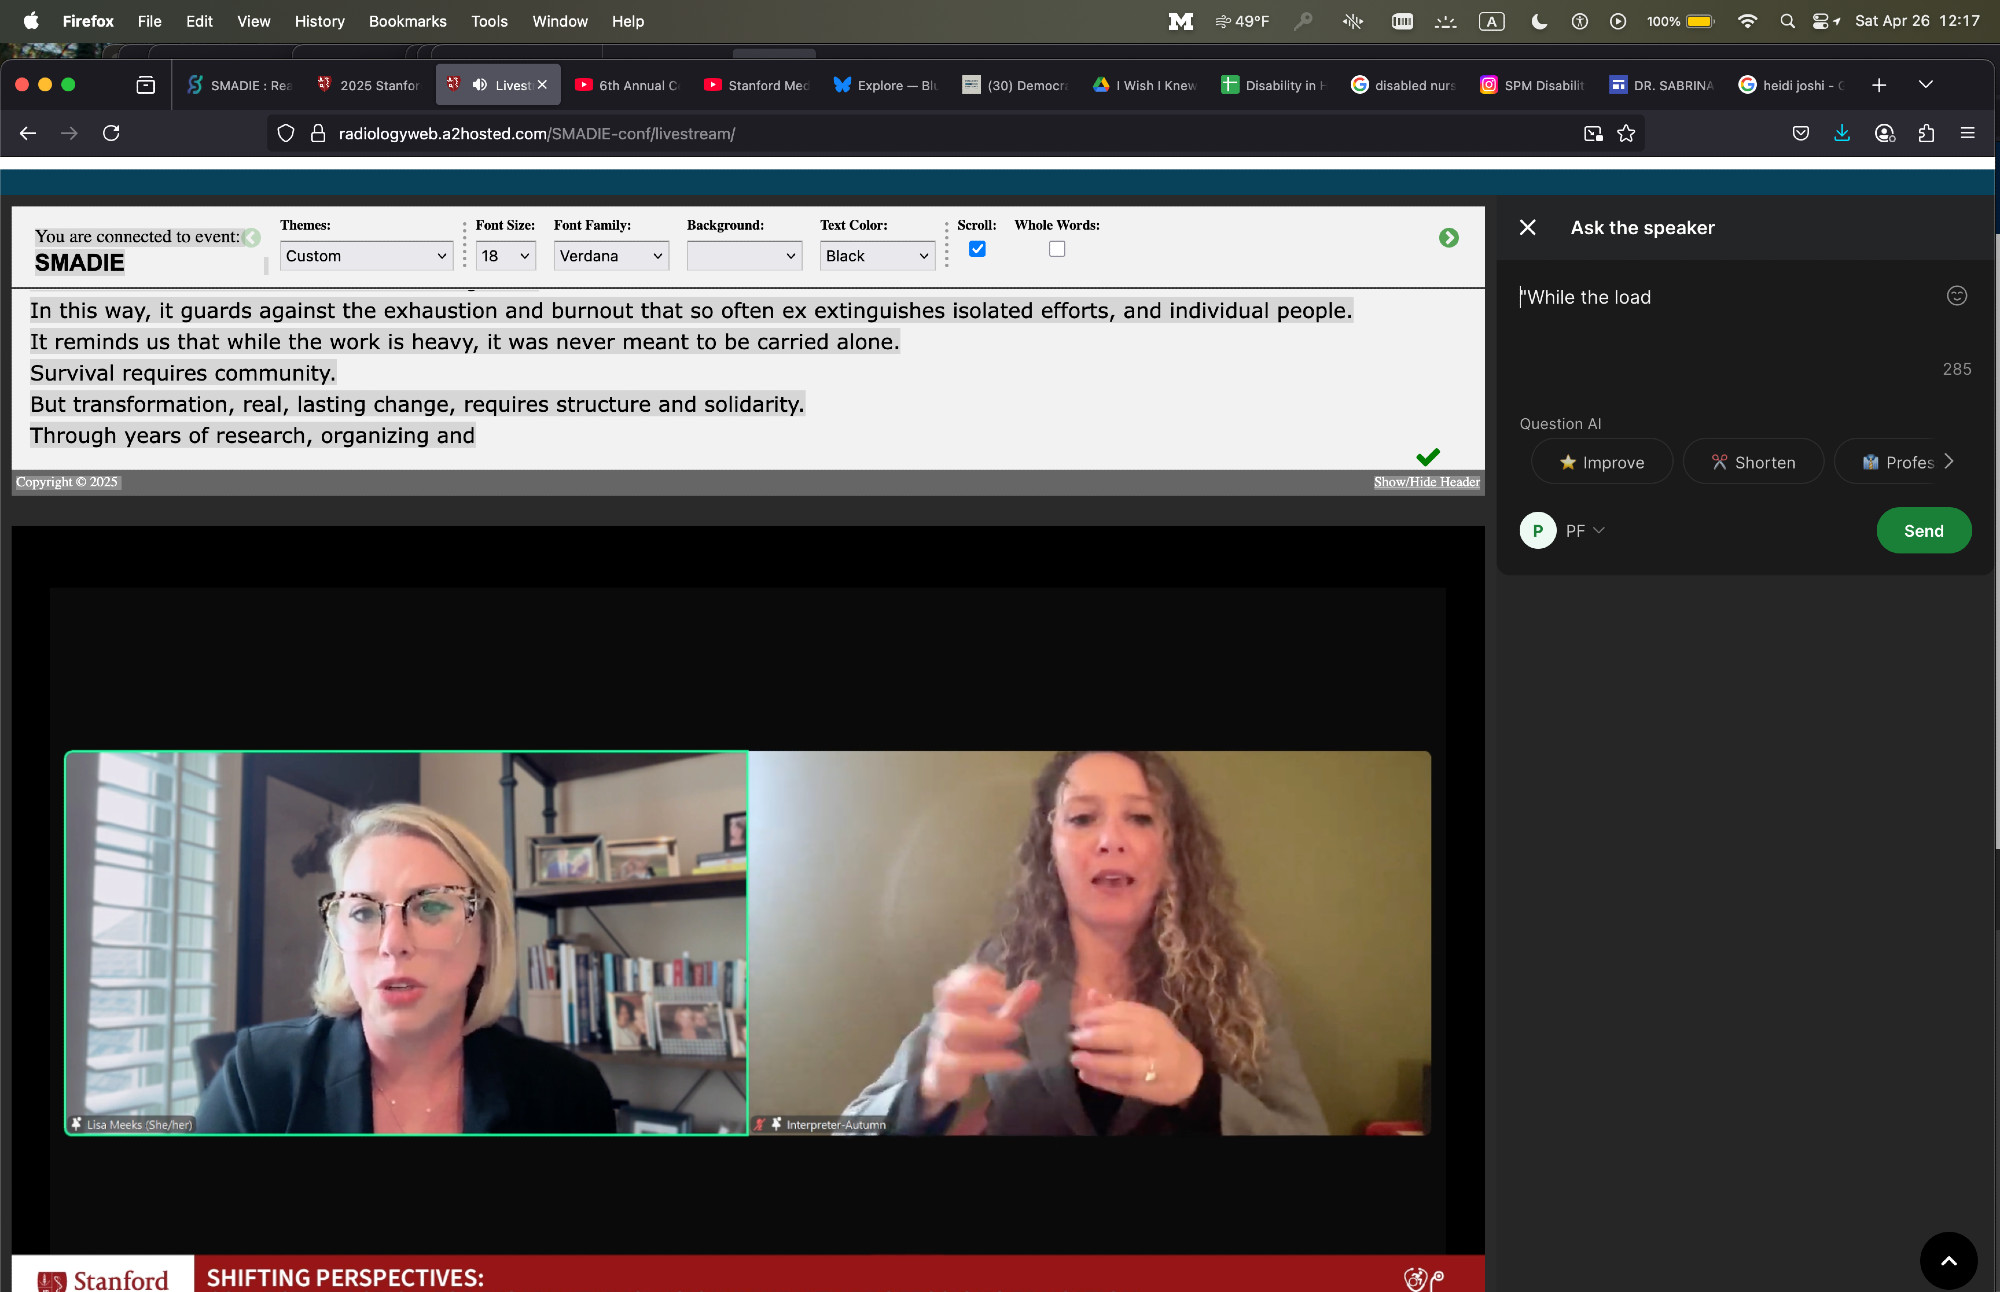The image size is (2000, 1292).
Task: Close the Ask the speaker panel
Action: [x=1527, y=228]
